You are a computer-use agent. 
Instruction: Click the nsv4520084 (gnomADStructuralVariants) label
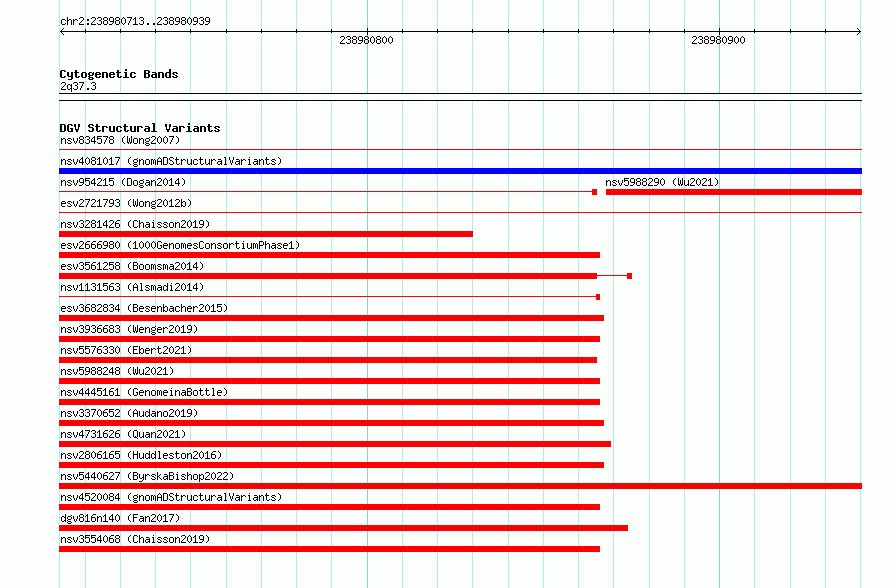click(x=171, y=497)
